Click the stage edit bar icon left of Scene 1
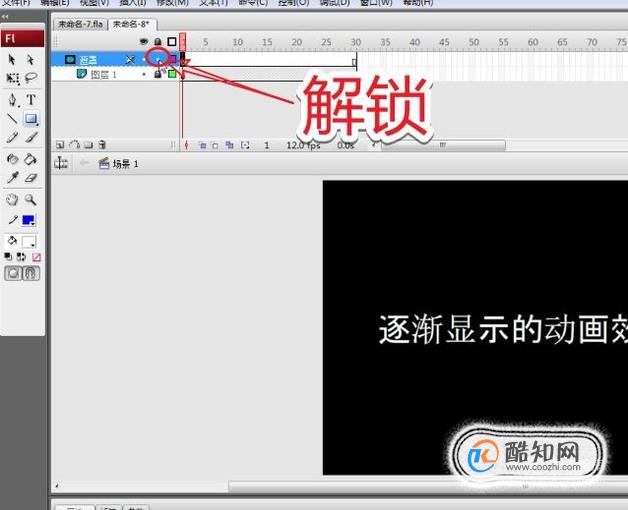Viewport: 628px width, 510px height. tap(61, 163)
